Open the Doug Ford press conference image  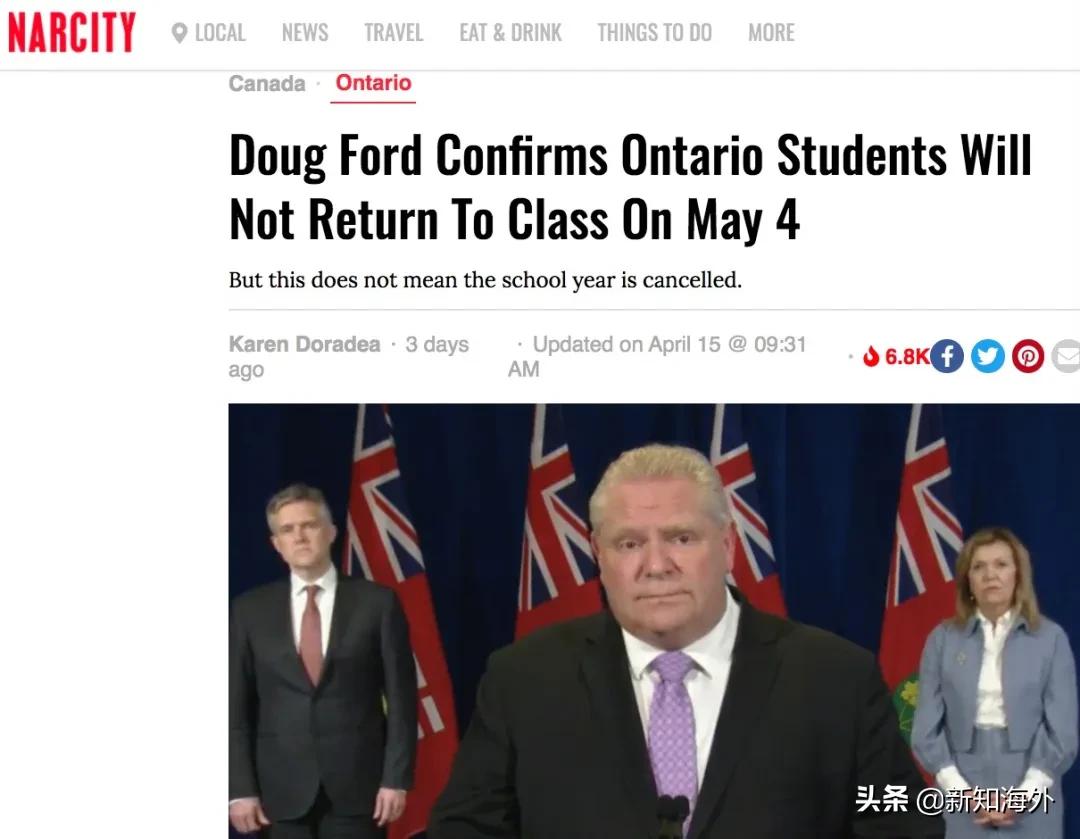(654, 621)
